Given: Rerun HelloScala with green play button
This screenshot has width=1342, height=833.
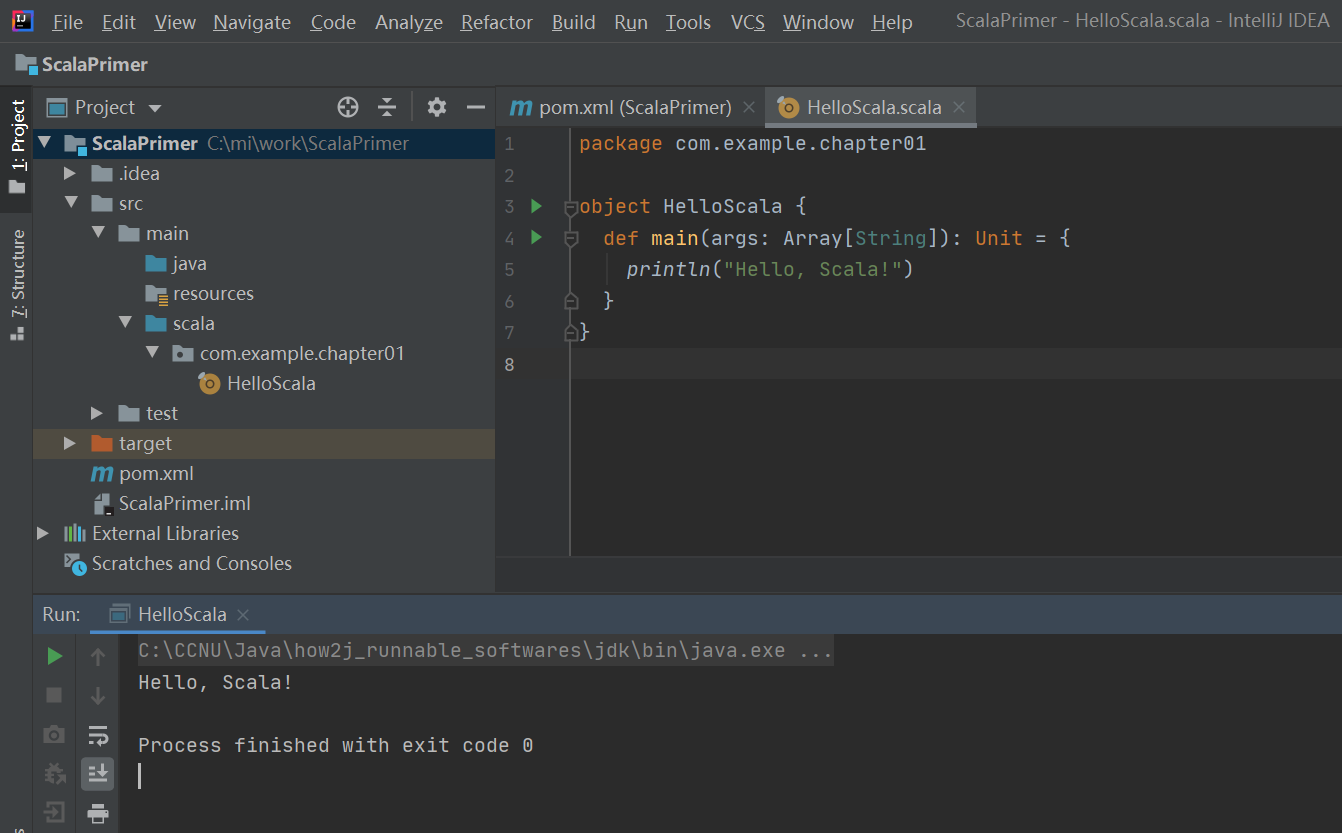Looking at the screenshot, I should [55, 656].
